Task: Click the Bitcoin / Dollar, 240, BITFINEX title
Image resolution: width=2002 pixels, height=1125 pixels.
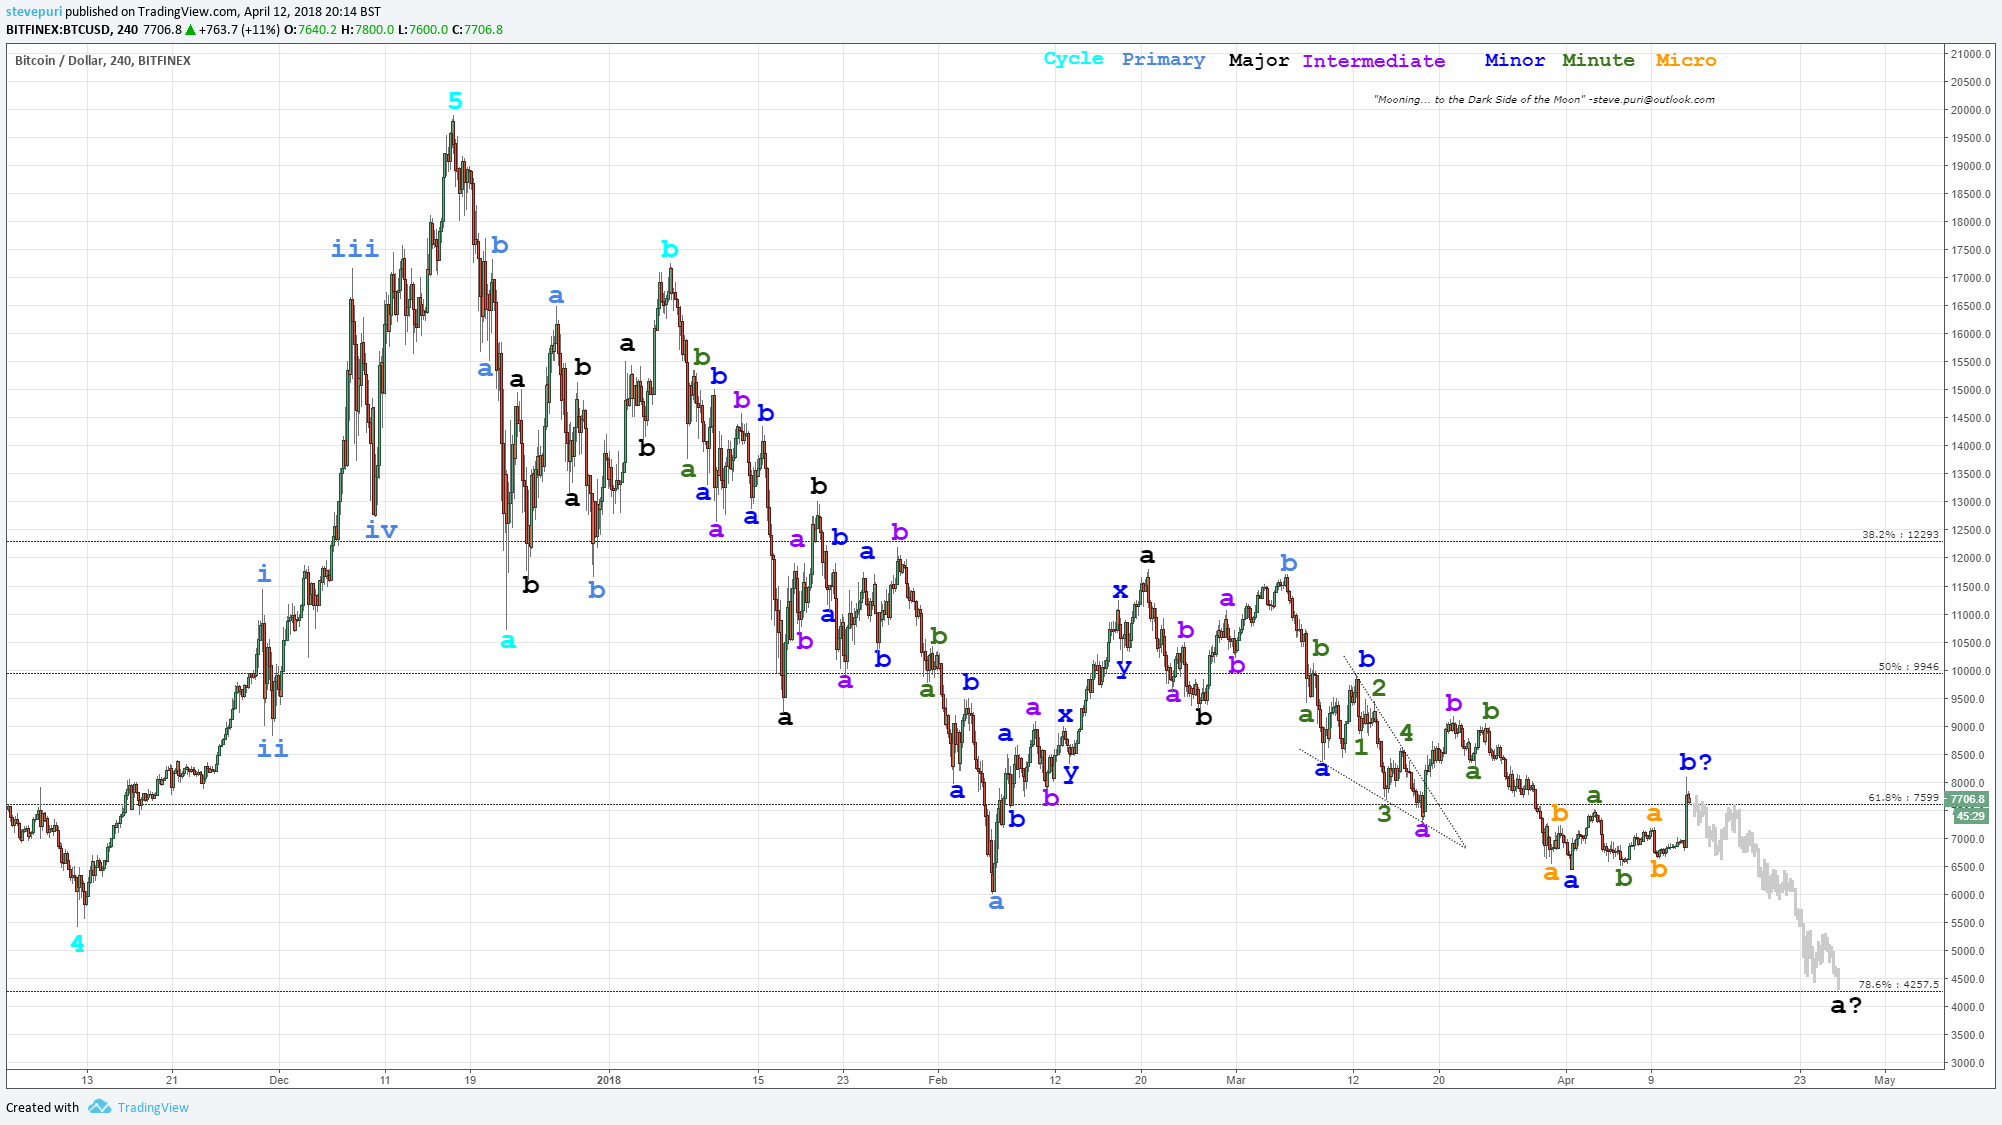Action: [x=103, y=61]
